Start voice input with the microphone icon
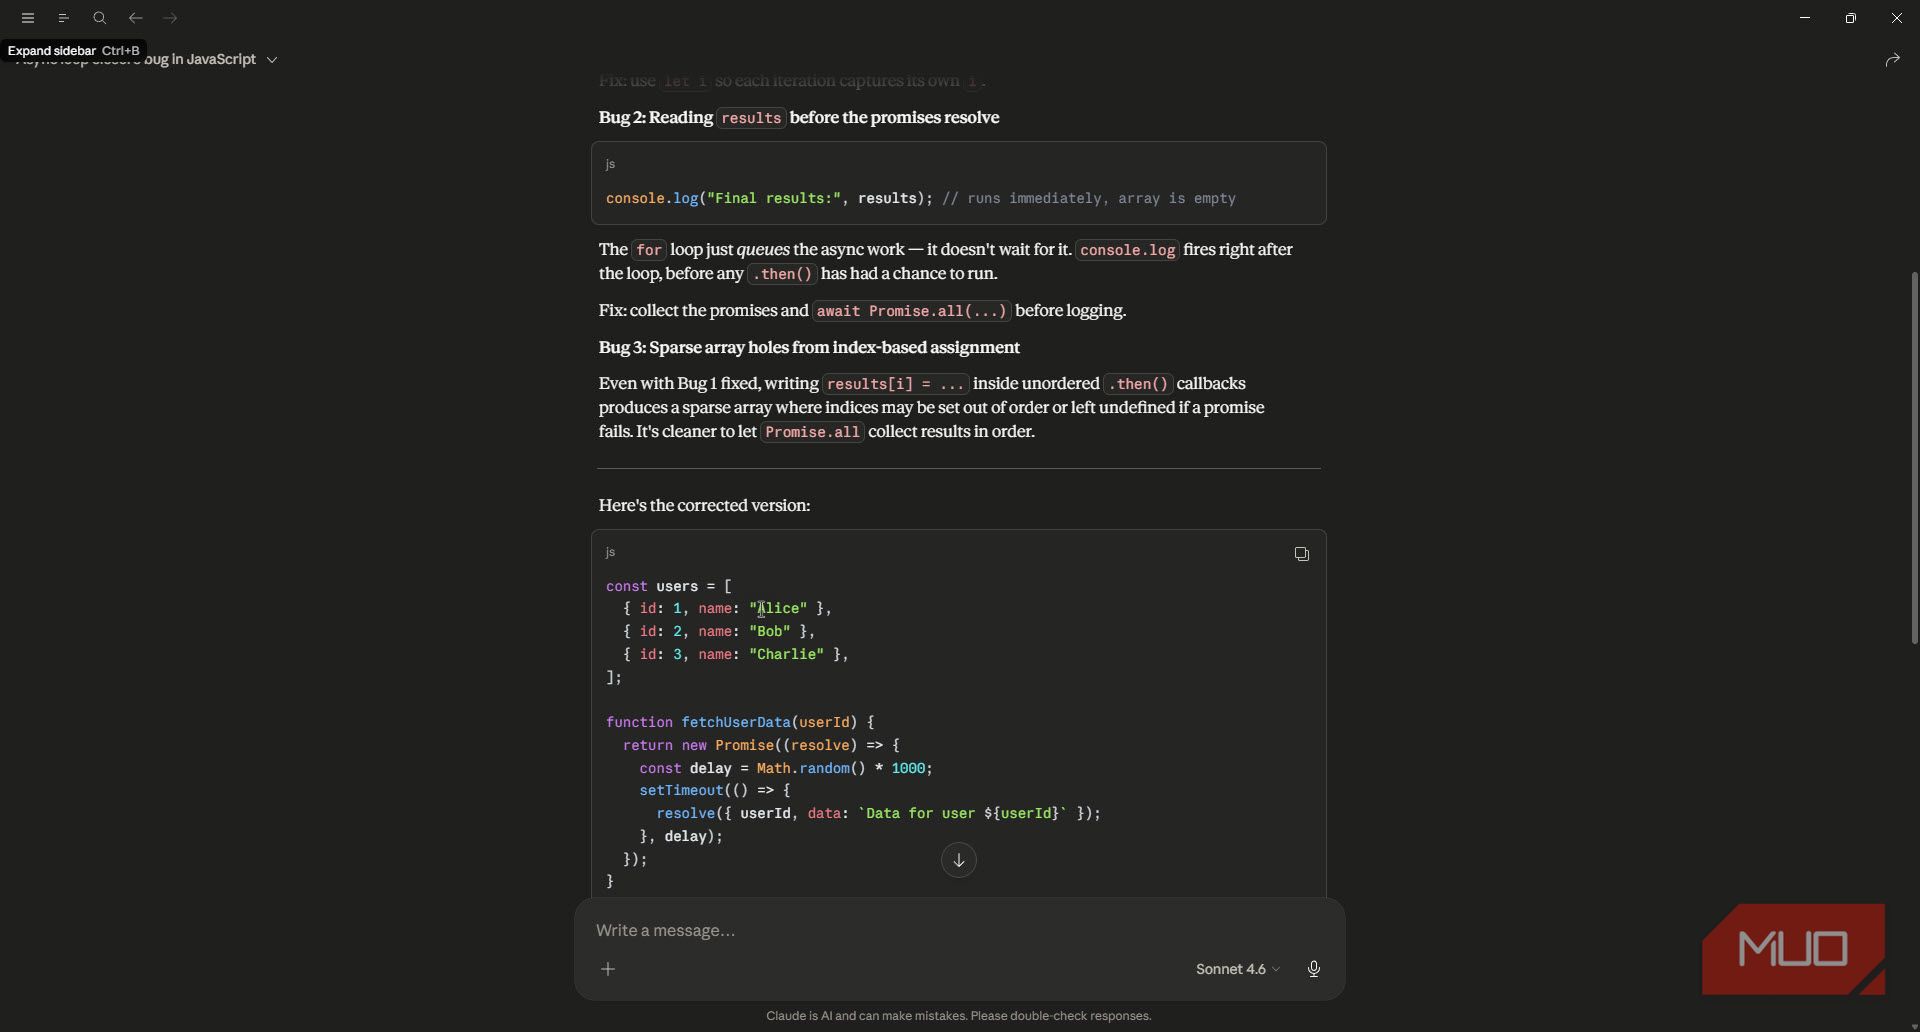 point(1314,969)
